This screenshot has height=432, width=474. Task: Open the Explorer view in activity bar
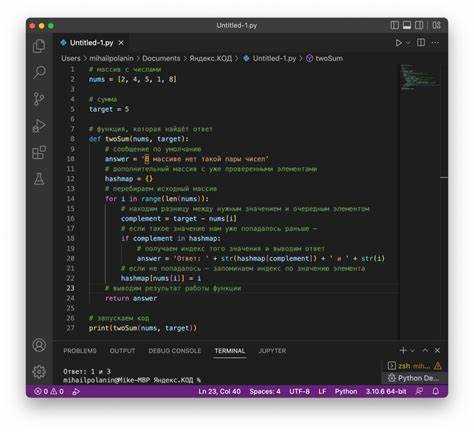(x=39, y=46)
